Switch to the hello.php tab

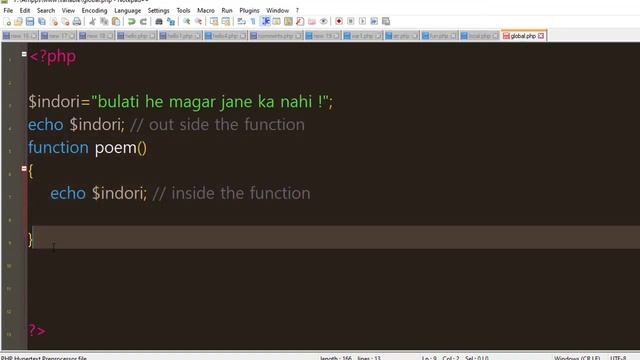136,36
